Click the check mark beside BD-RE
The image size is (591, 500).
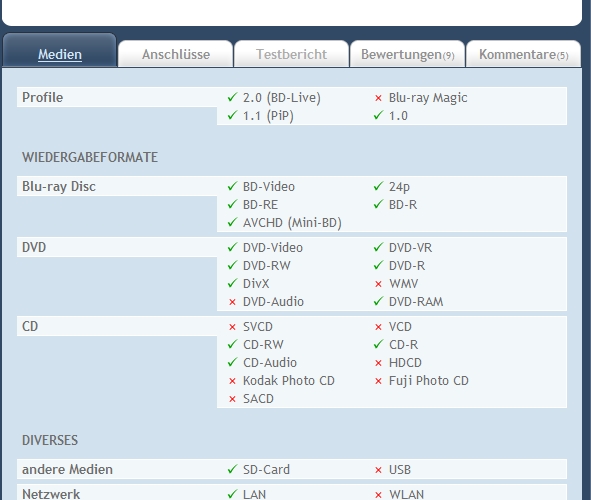point(233,204)
